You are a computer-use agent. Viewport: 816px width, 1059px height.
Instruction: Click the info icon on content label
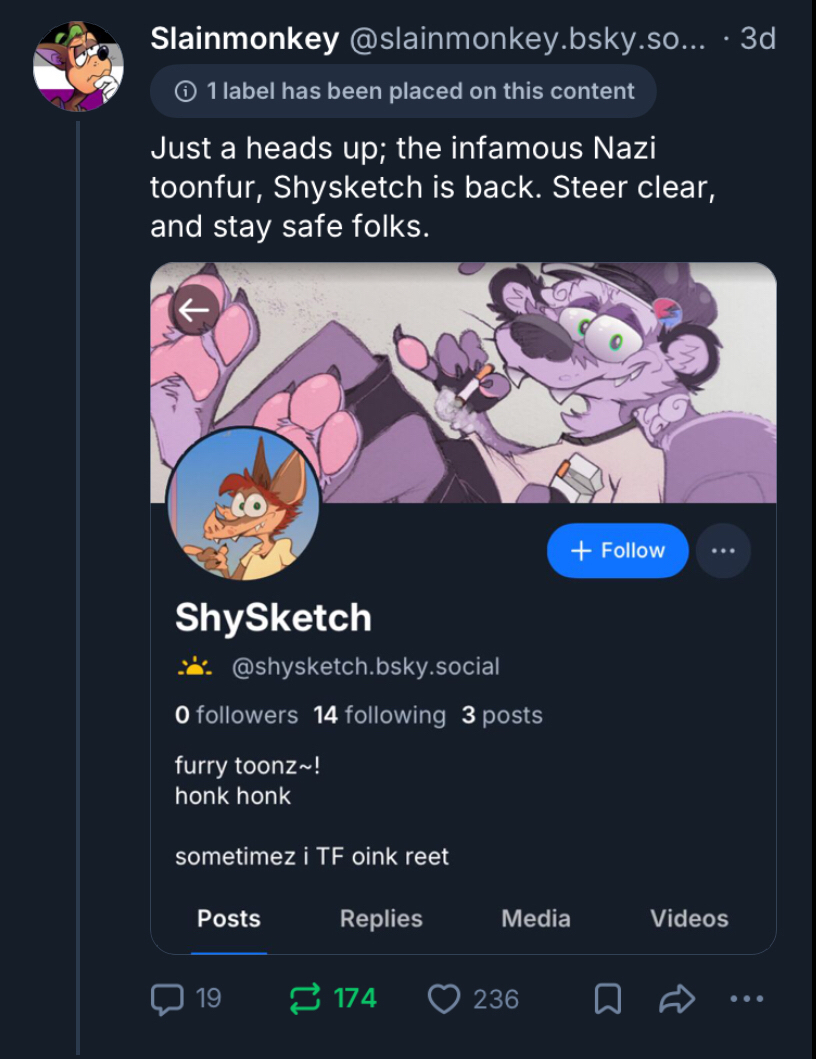pos(185,91)
